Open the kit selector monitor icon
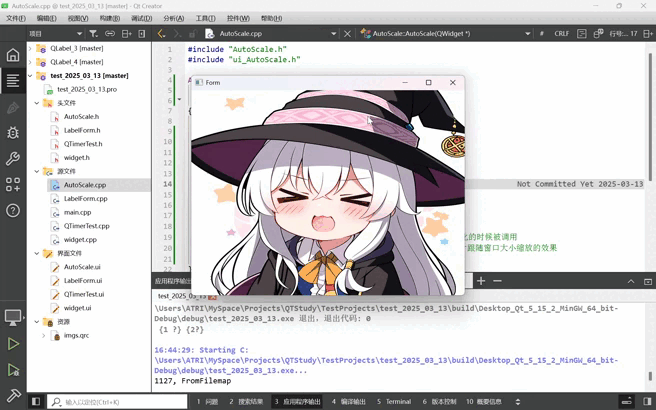Screen dimensions: 656x410 (x=13, y=318)
